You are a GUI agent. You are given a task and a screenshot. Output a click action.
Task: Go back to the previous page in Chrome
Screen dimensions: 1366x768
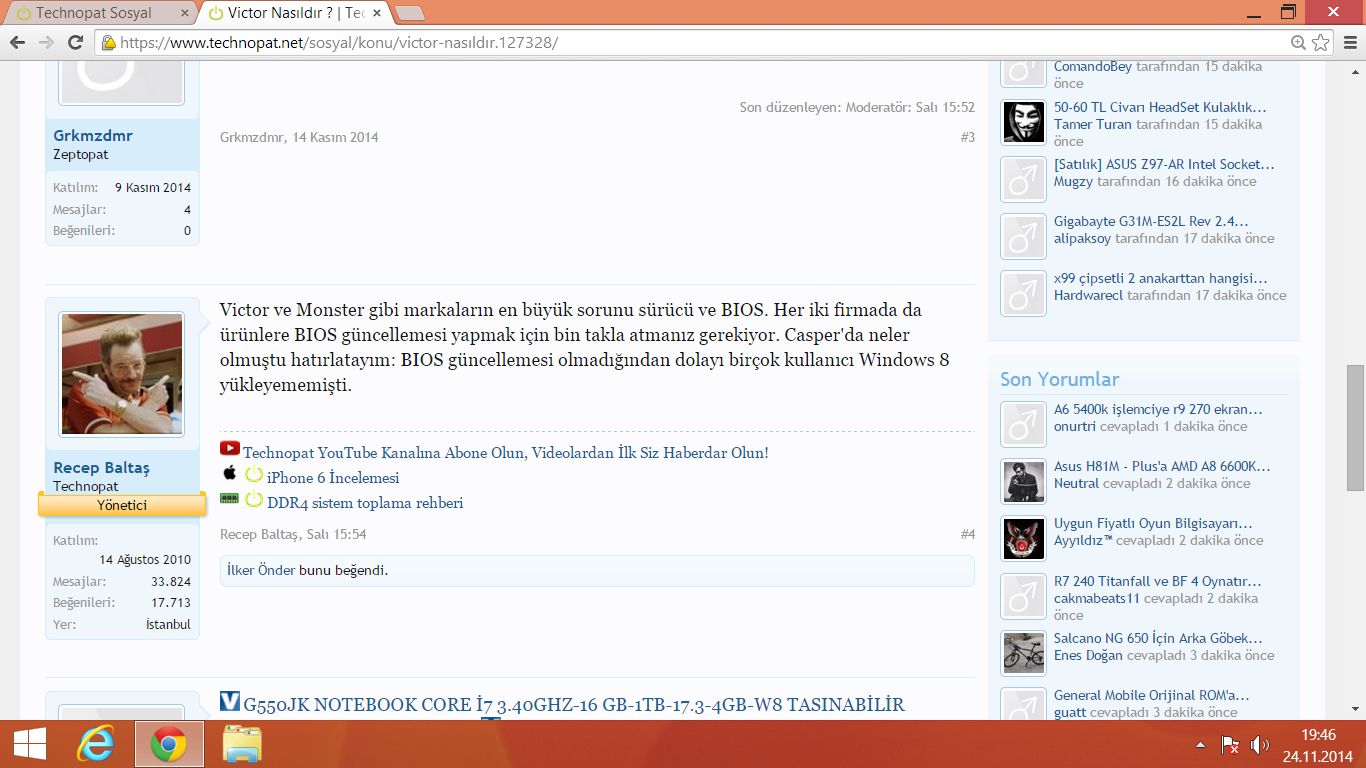tap(17, 42)
